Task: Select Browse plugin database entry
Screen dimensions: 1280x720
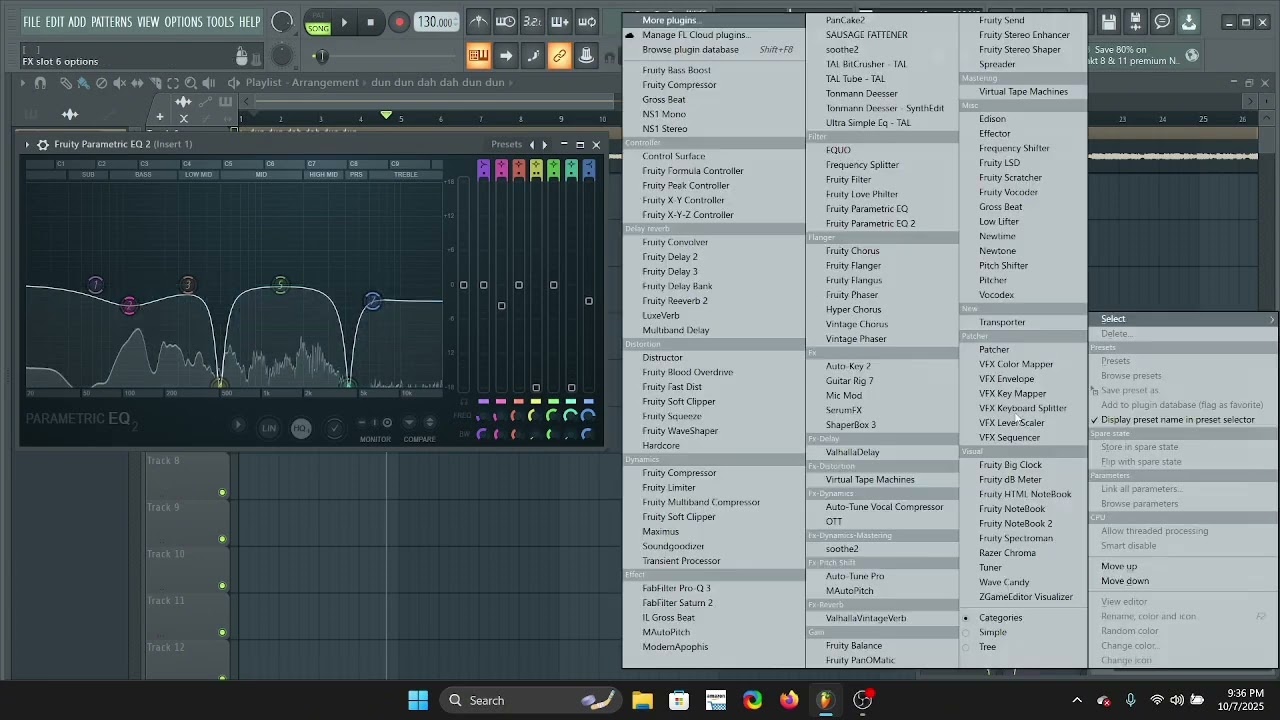Action: [690, 50]
